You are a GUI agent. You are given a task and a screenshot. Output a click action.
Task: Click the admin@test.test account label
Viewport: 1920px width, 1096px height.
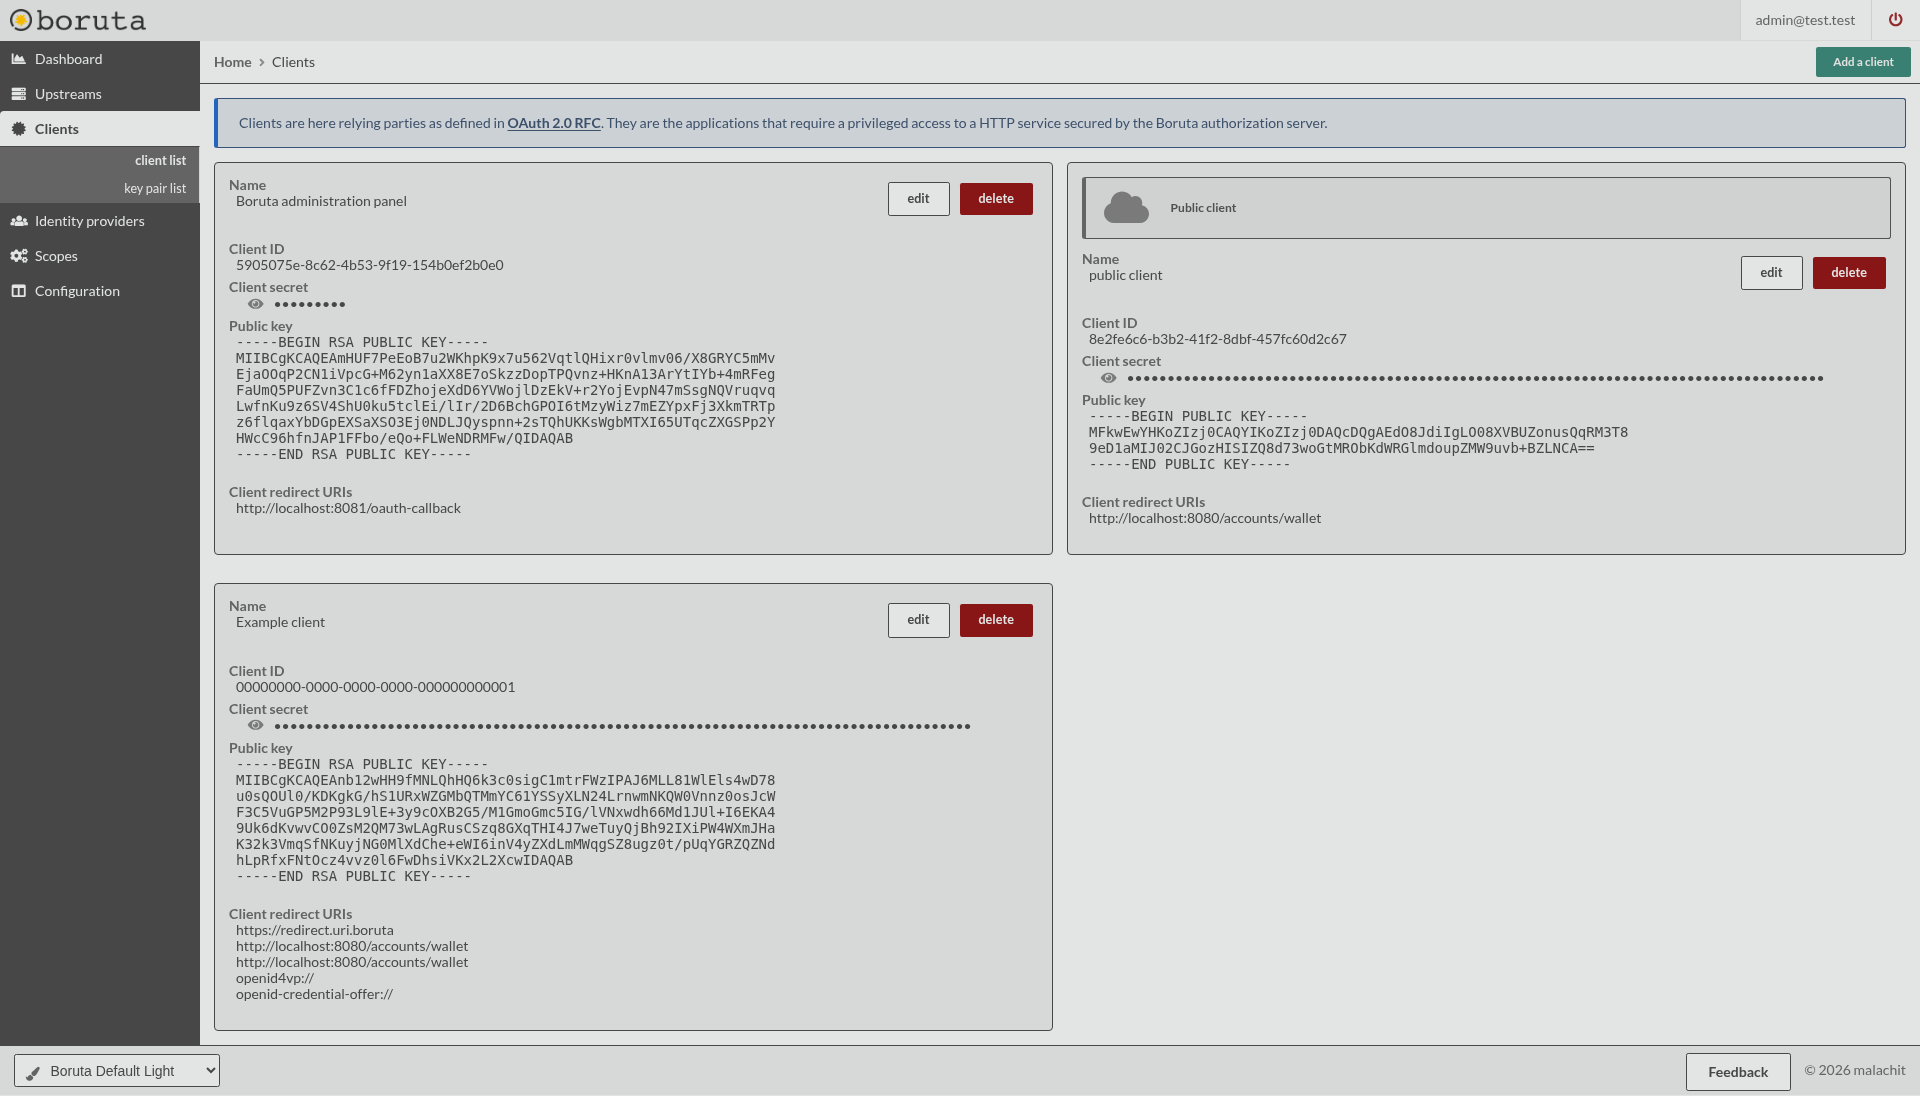pyautogui.click(x=1805, y=20)
